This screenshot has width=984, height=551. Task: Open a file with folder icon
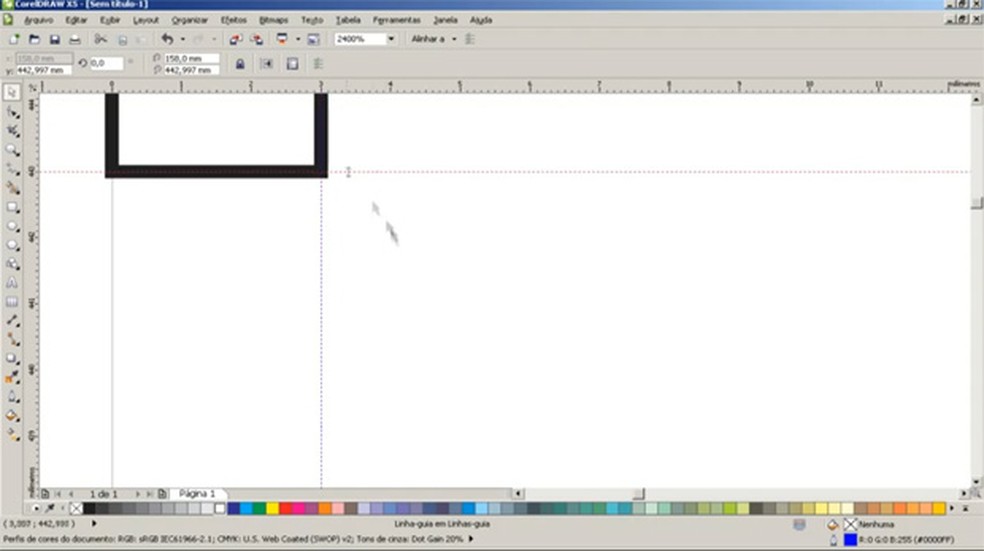[x=35, y=40]
